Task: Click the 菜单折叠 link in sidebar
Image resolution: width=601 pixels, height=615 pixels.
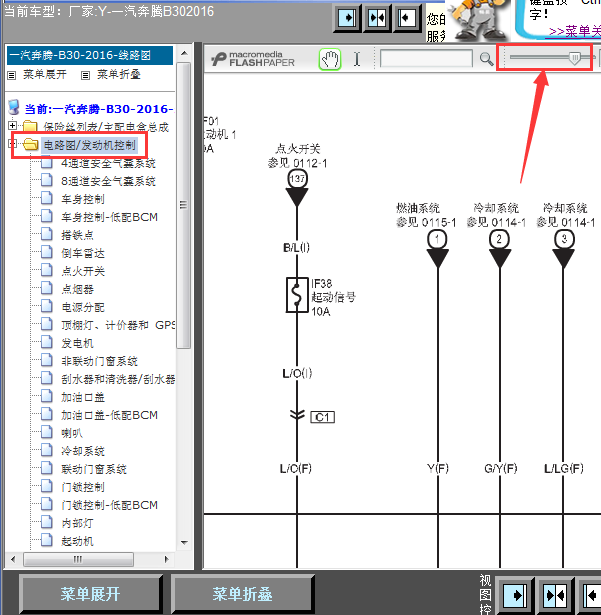Action: (118, 75)
